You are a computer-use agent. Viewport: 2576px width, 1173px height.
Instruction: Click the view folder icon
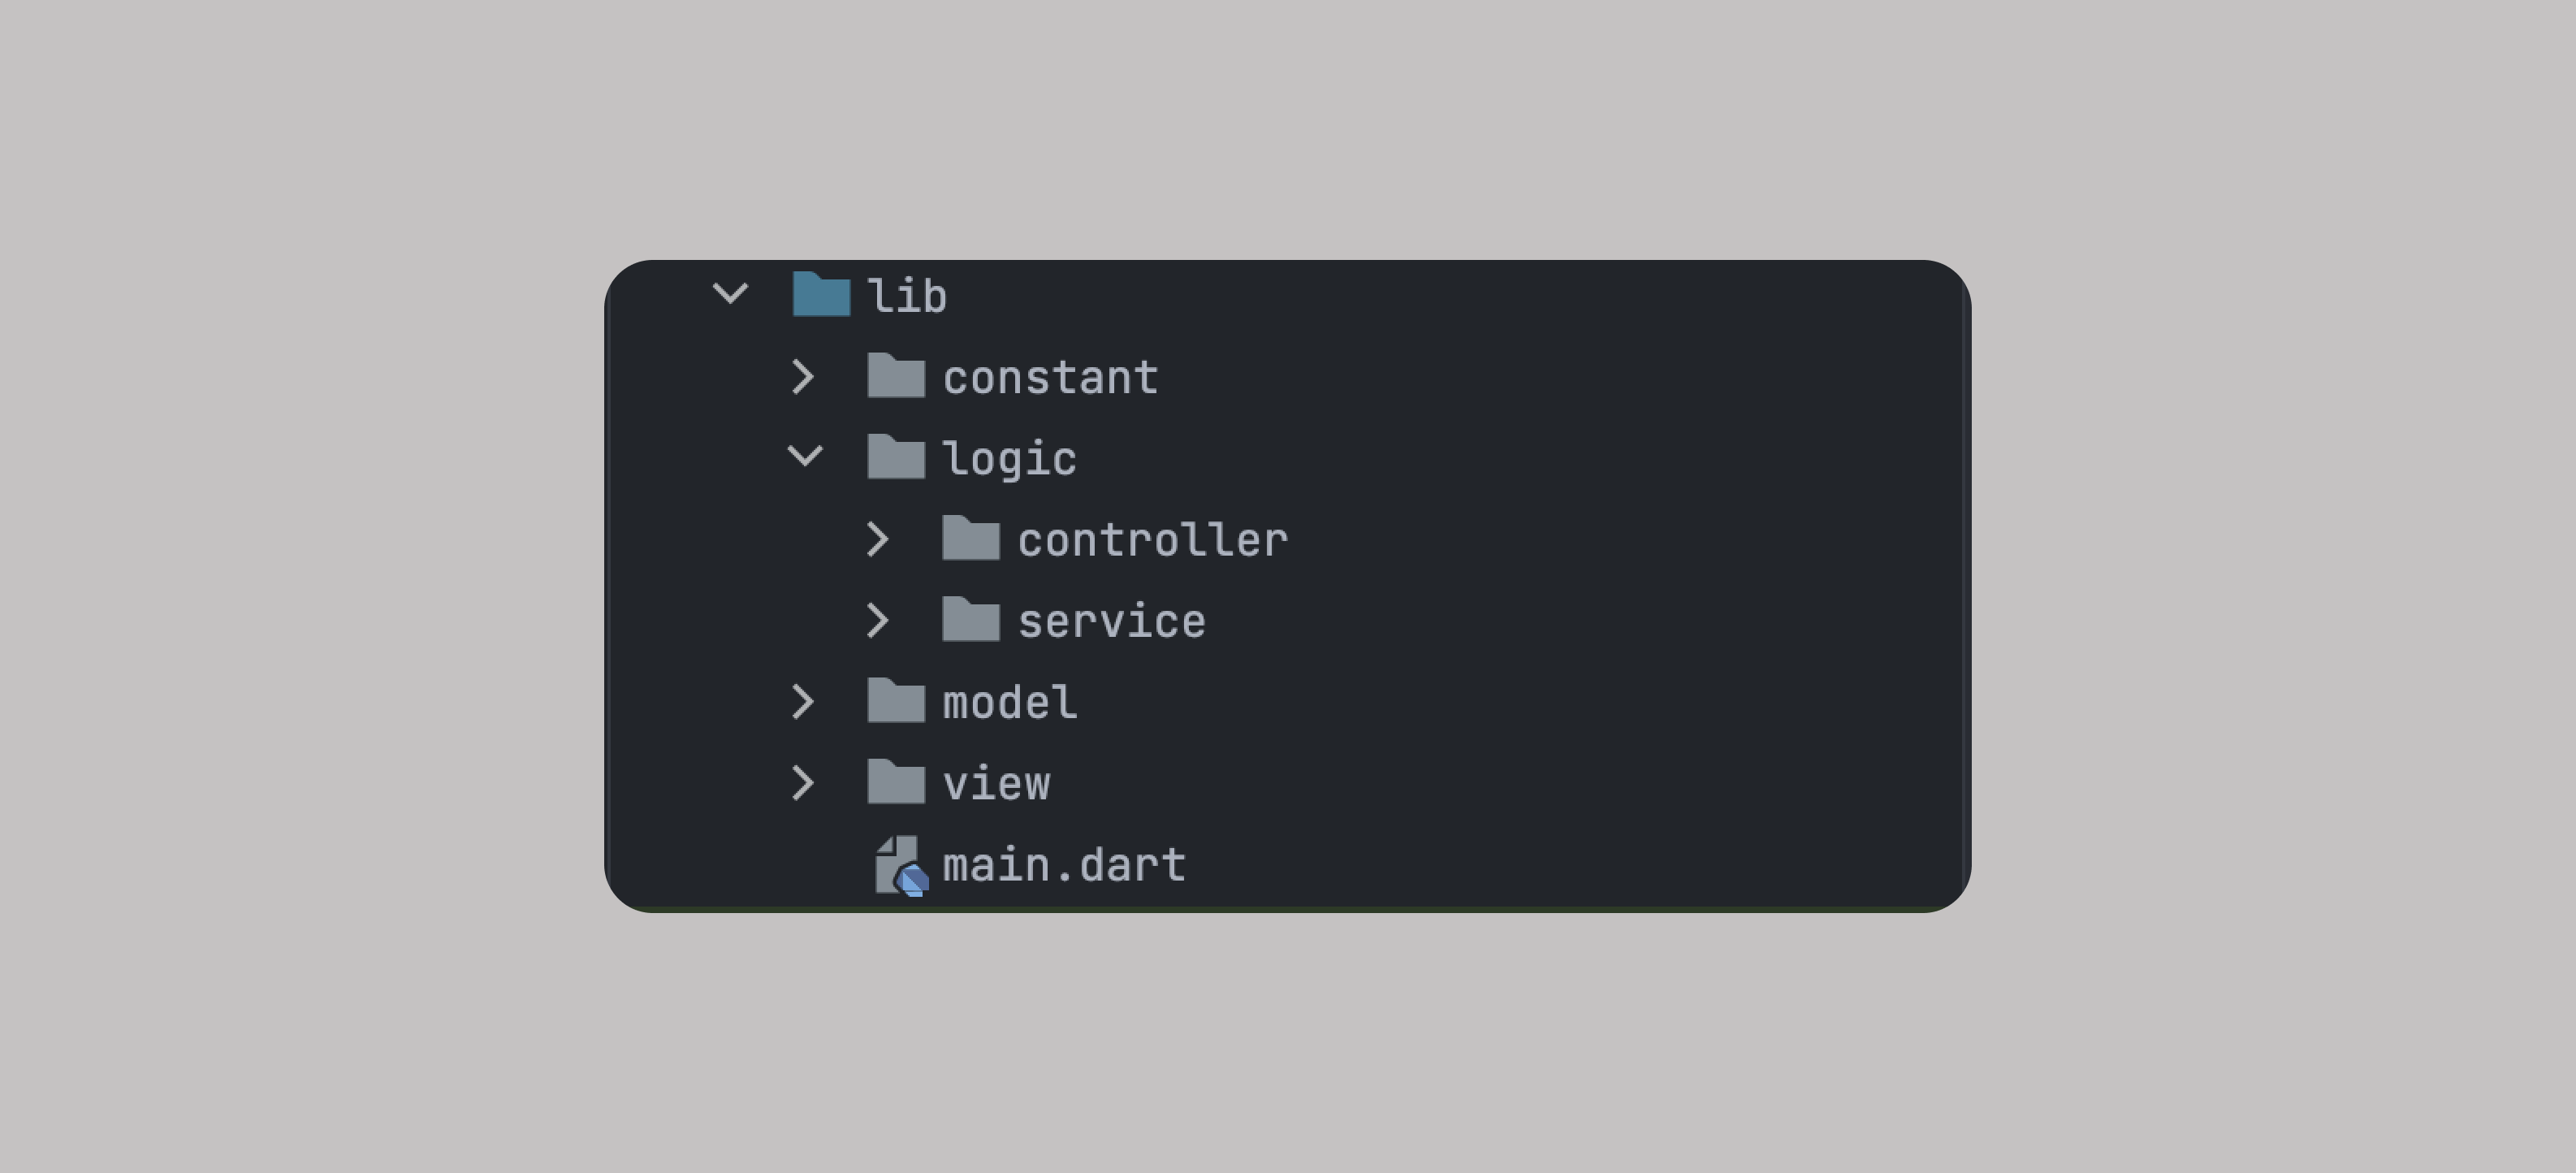coord(895,782)
